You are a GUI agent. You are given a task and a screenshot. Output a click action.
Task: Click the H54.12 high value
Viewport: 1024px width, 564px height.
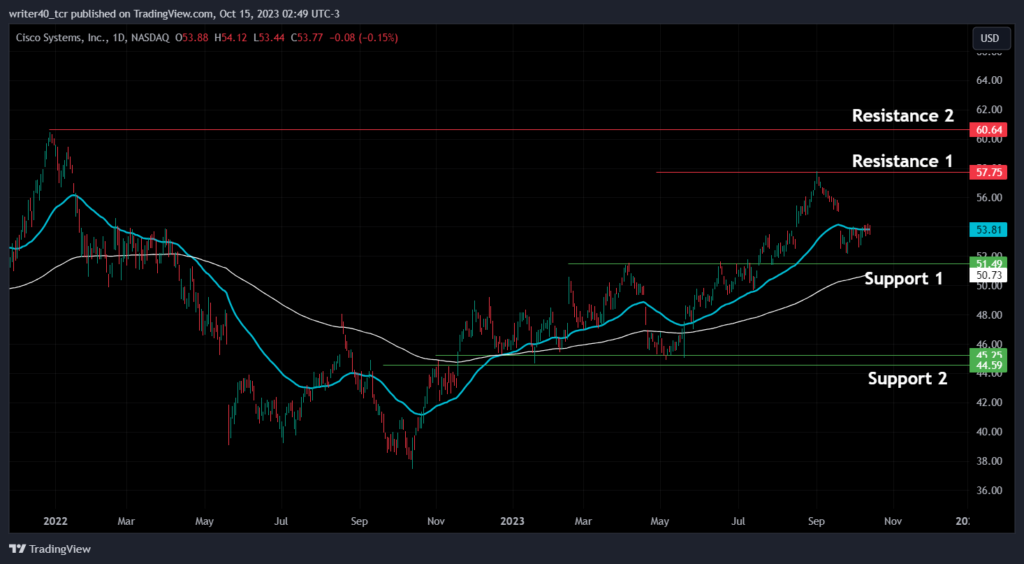tap(230, 38)
